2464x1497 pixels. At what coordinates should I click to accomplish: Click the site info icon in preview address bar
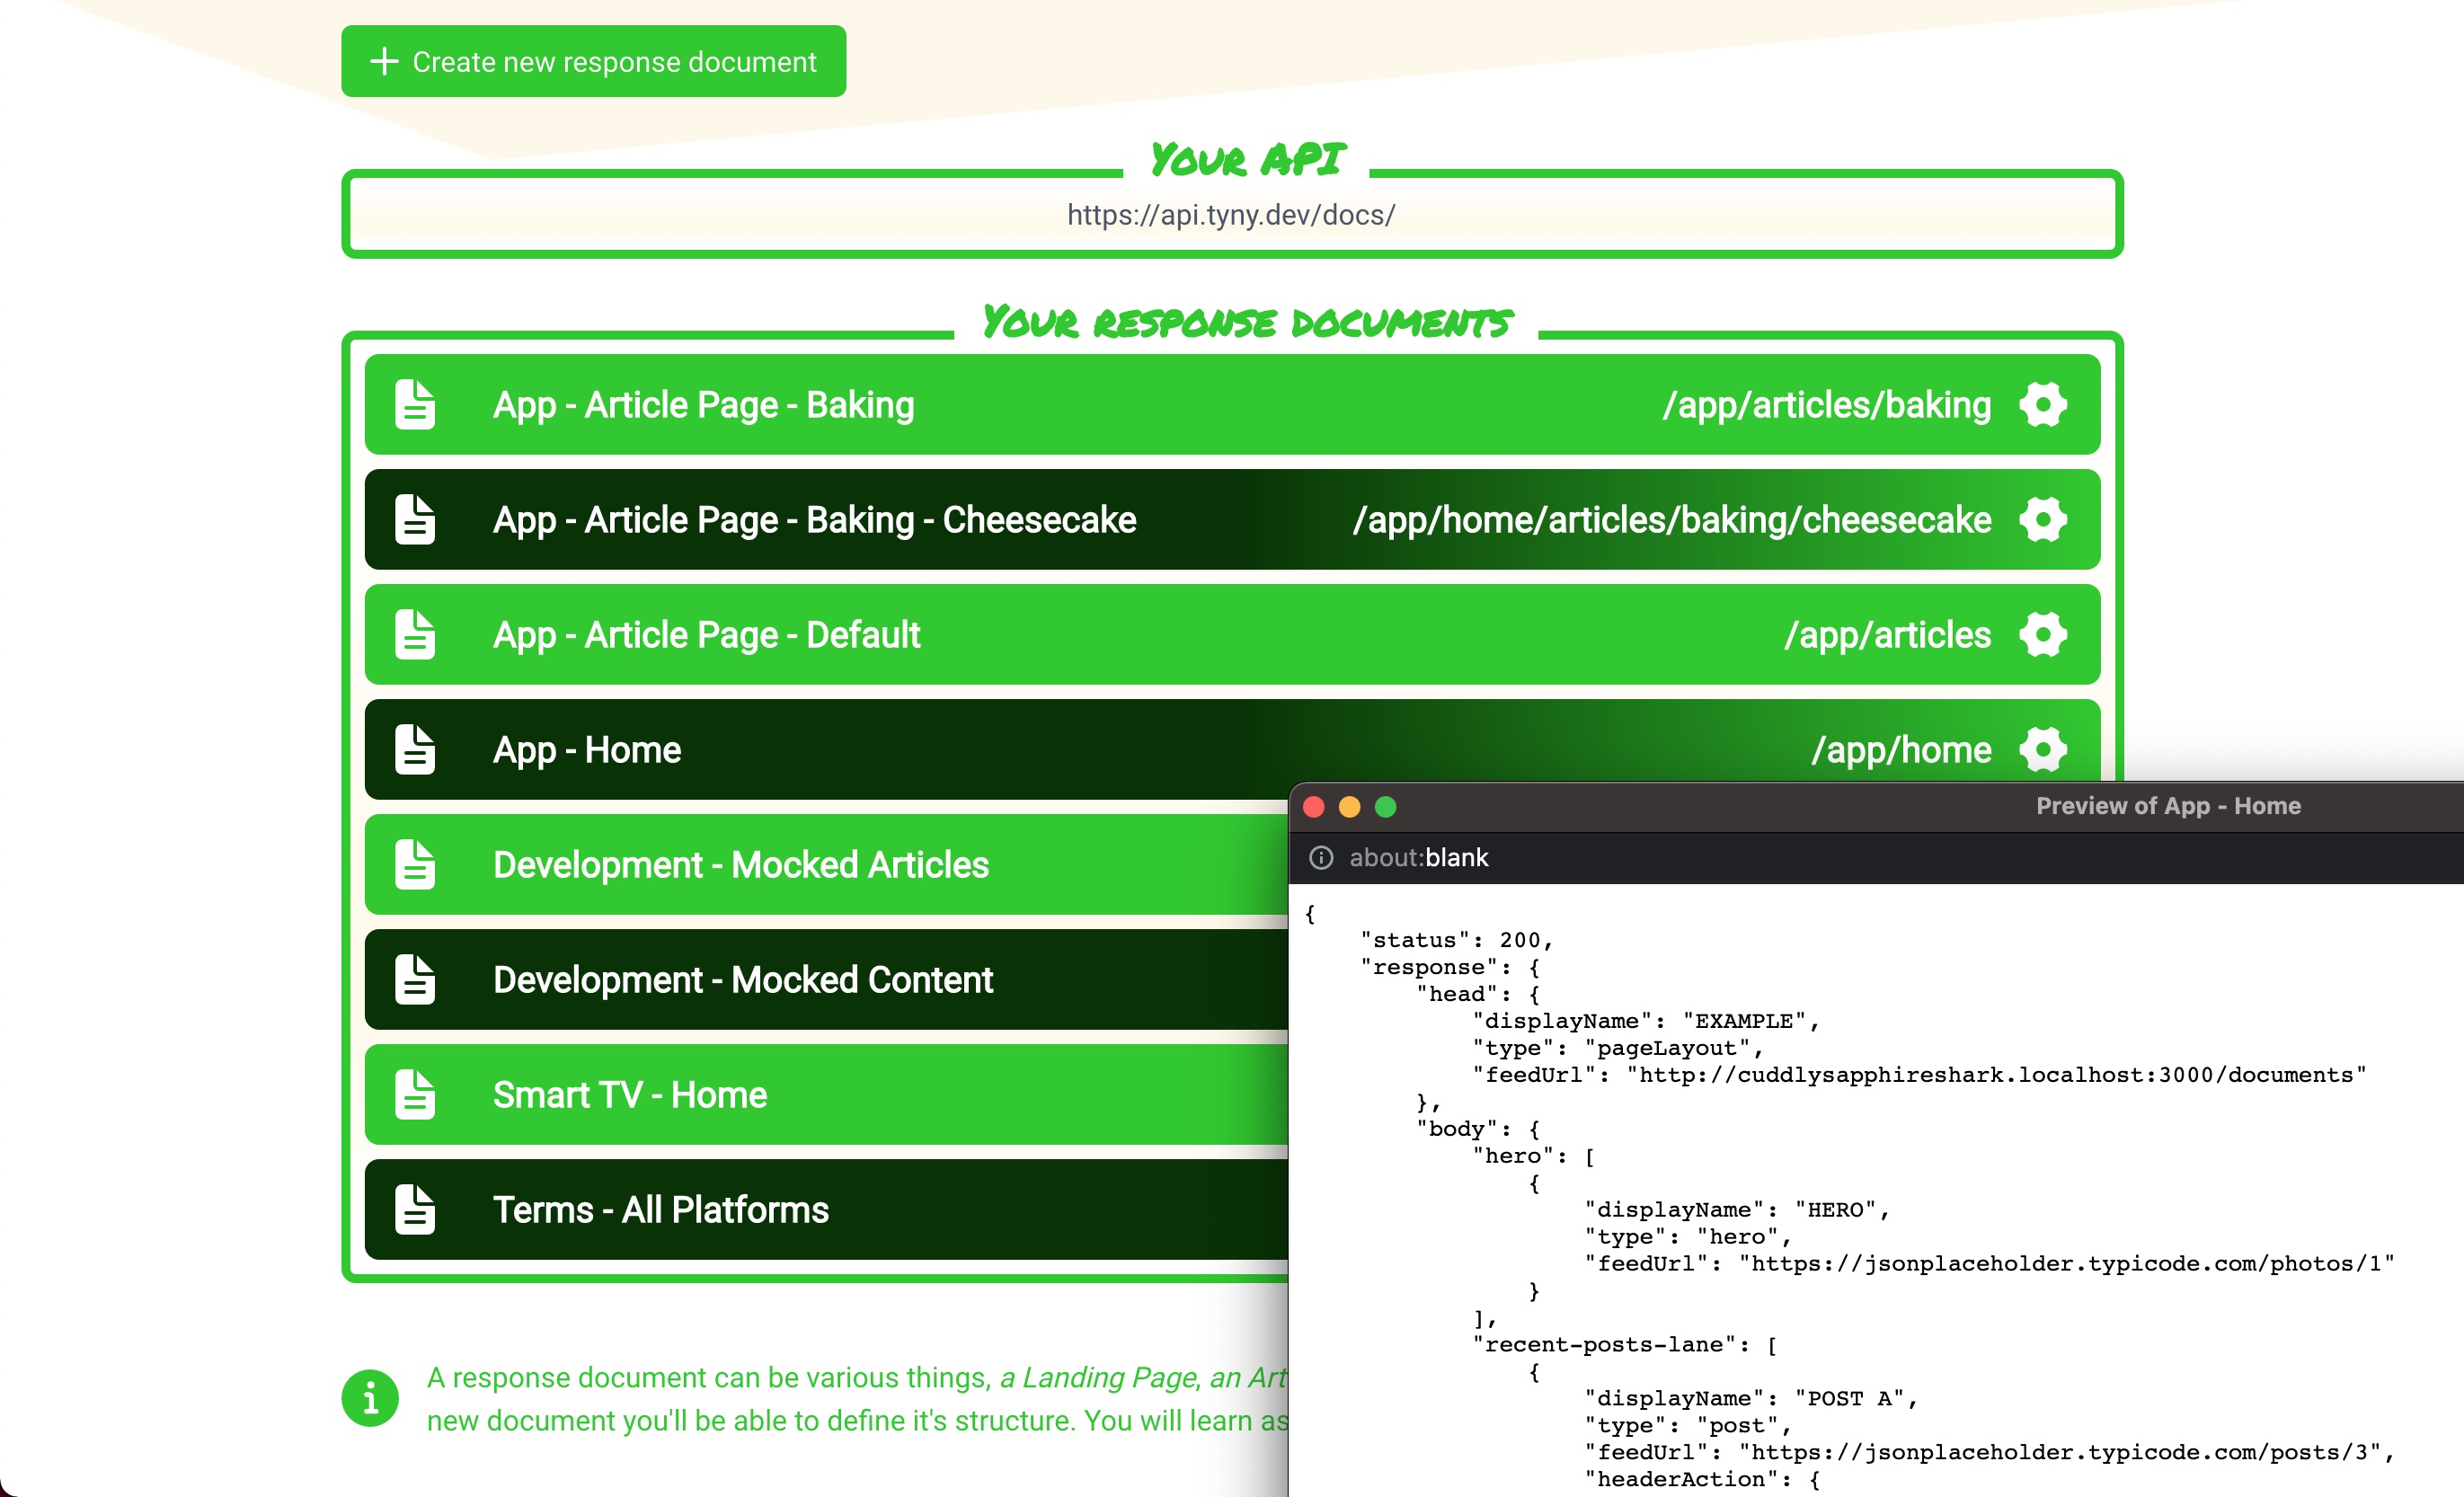coord(1321,858)
